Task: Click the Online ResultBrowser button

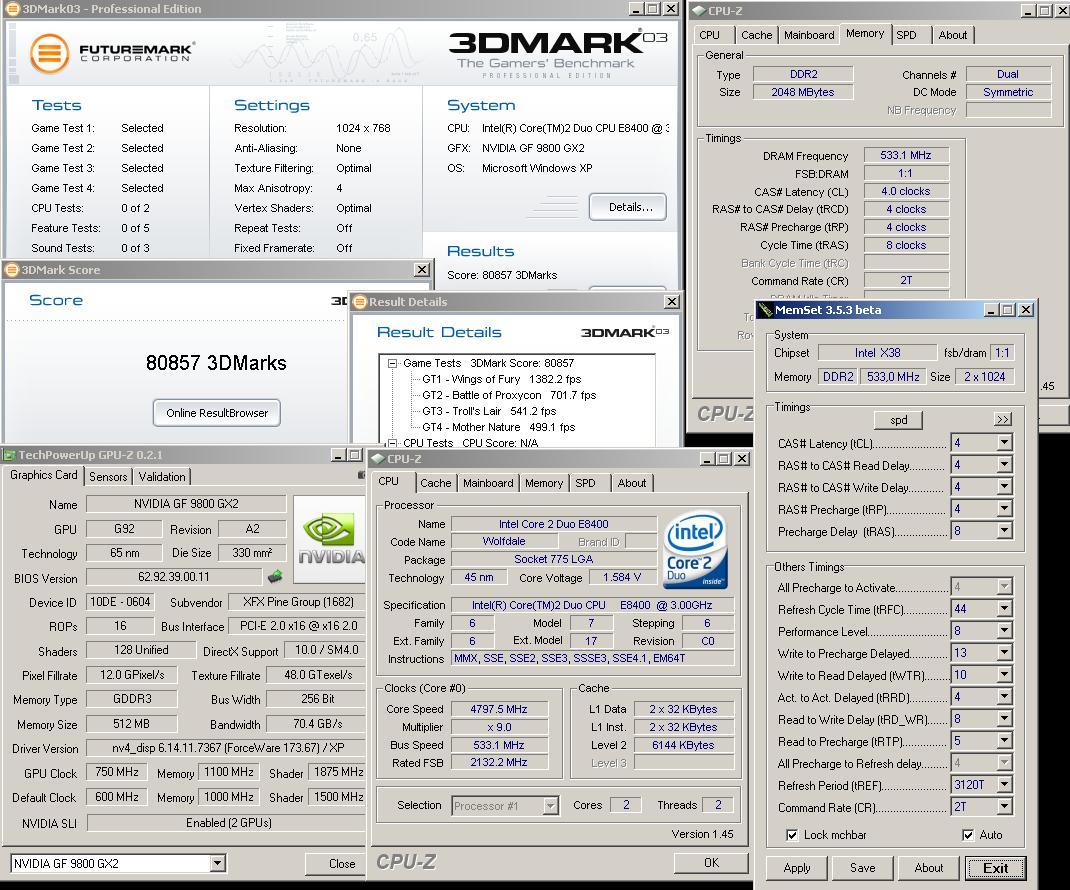Action: tap(217, 413)
